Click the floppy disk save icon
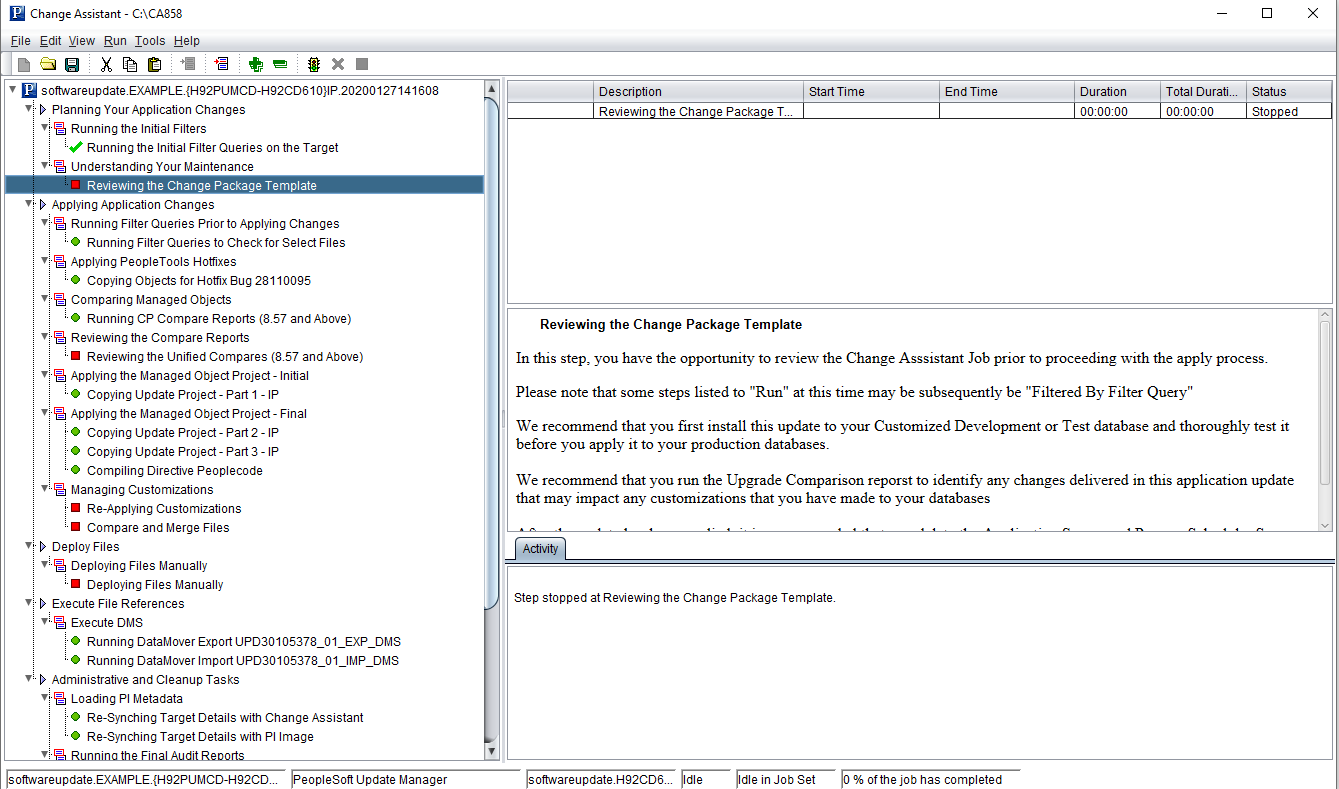Screen dimensions: 1339x789 [72, 65]
